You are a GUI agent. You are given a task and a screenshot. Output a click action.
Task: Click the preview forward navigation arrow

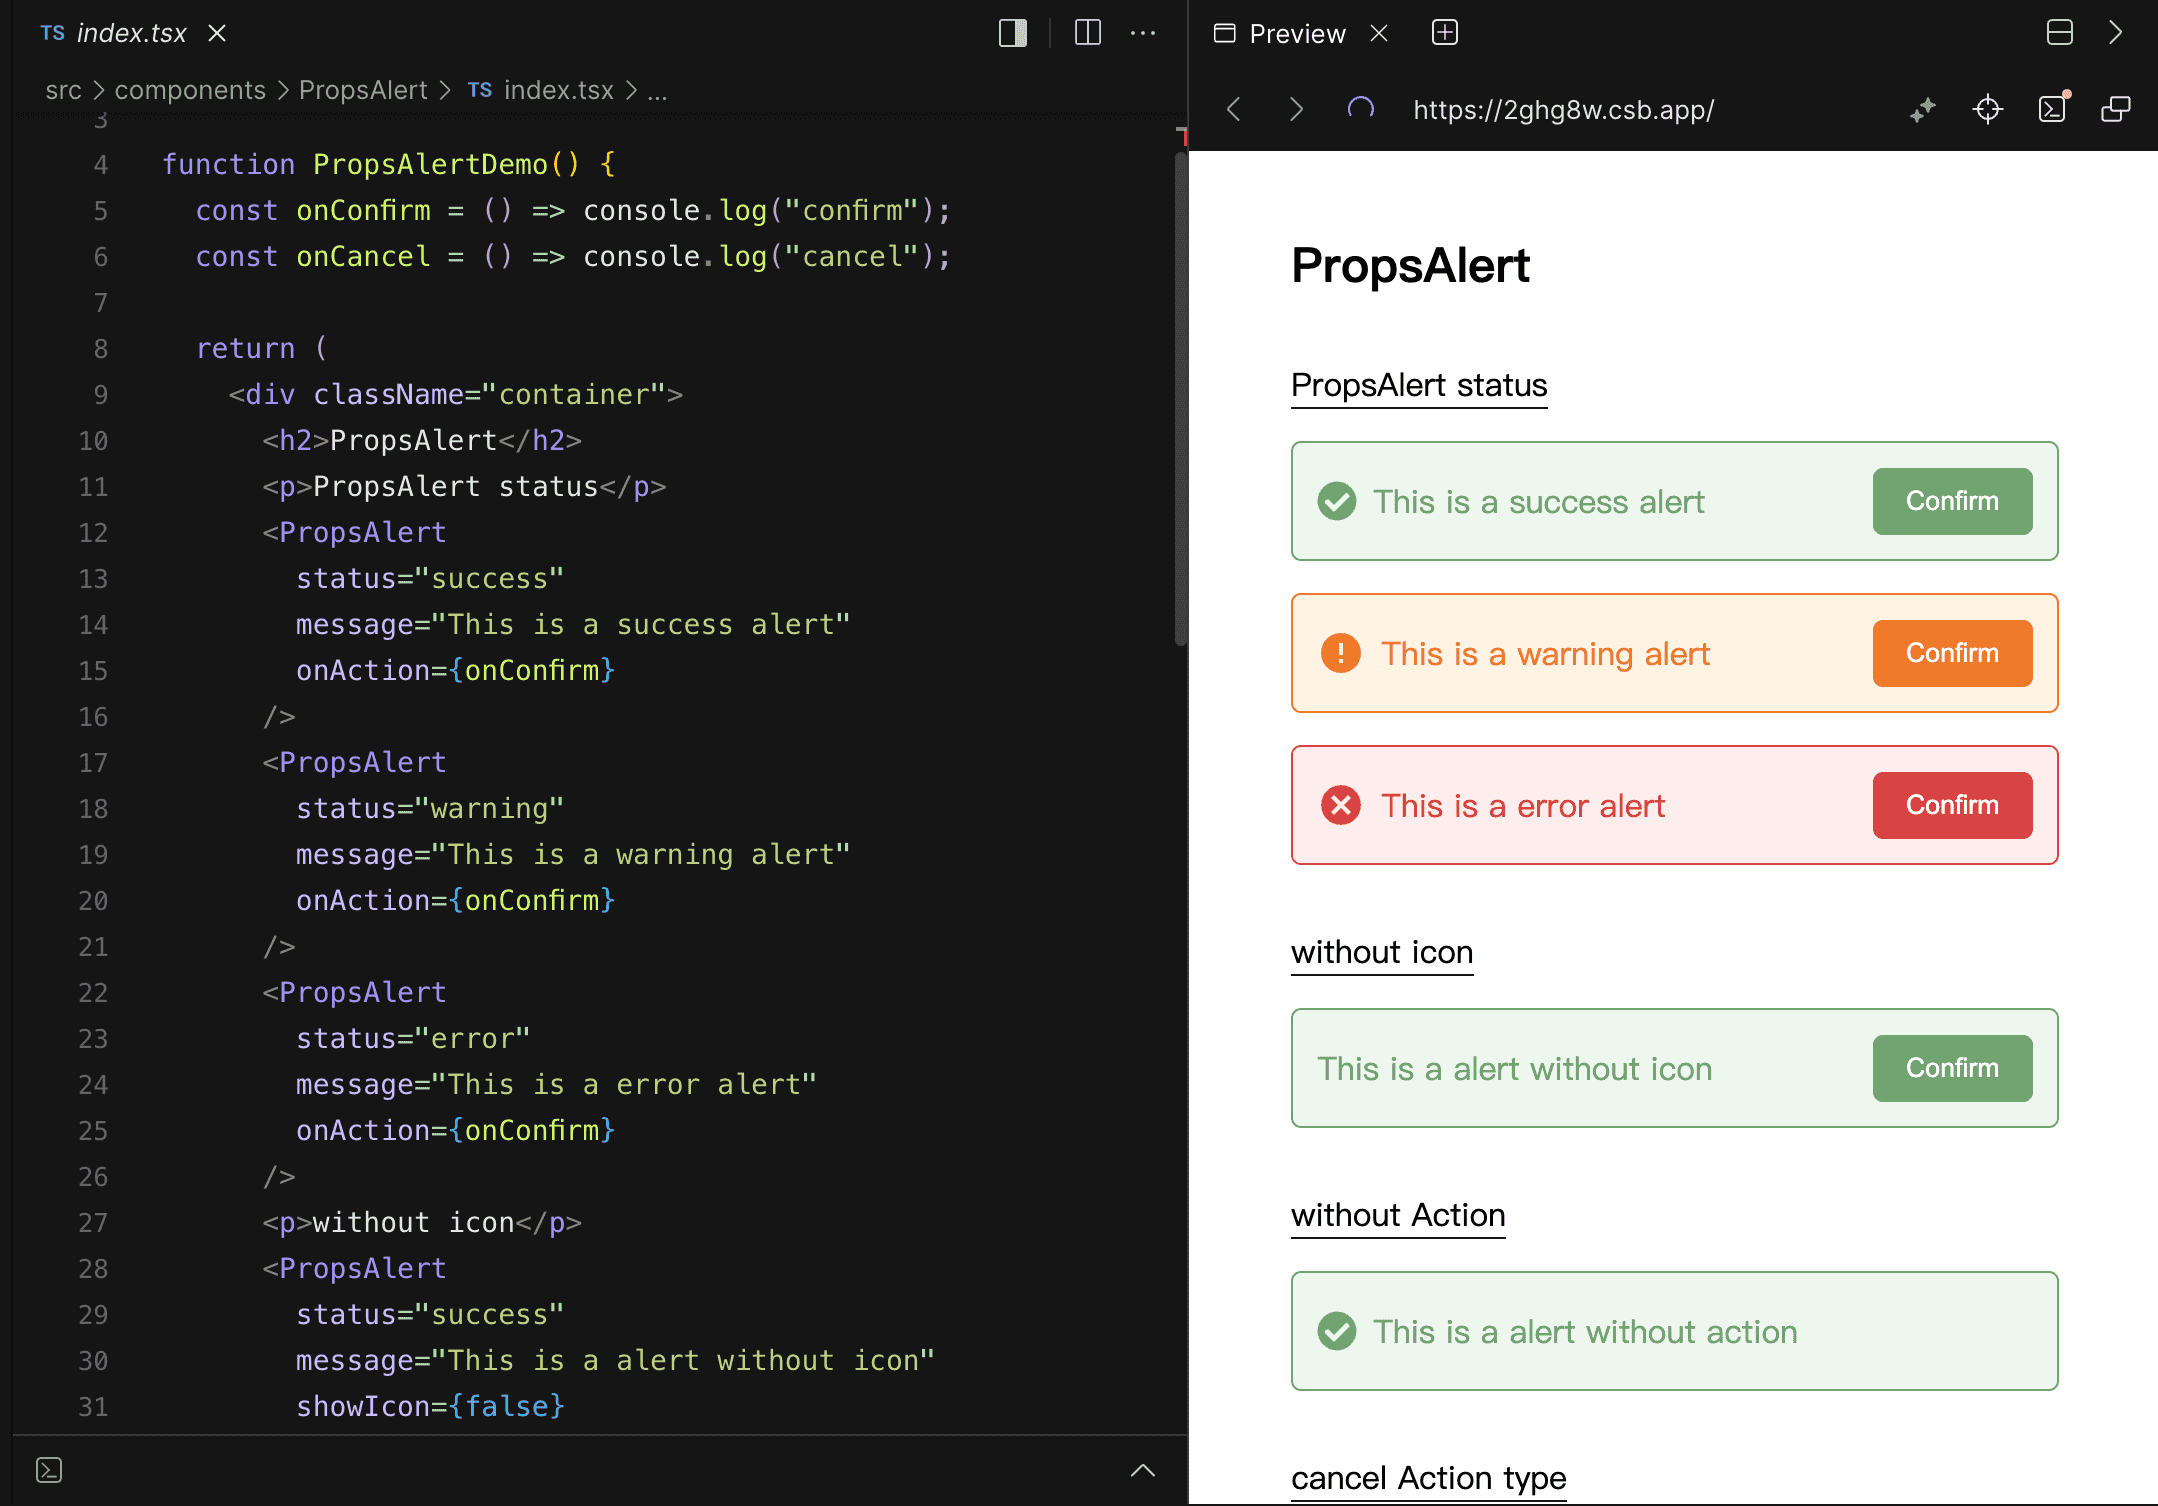[1296, 109]
